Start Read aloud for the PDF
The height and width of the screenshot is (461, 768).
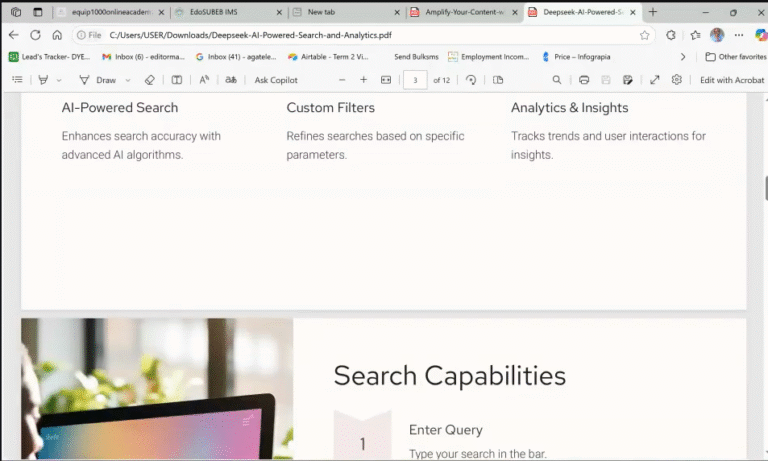(204, 79)
